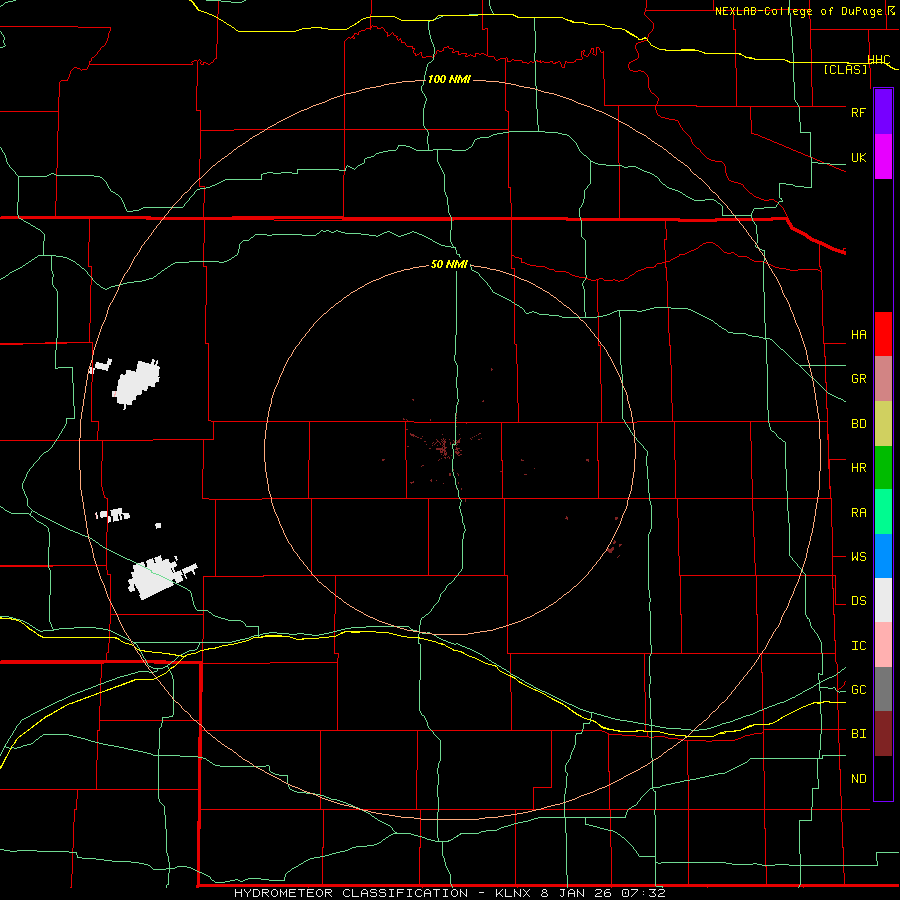Click the DS legend label text
The image size is (900, 900).
click(x=858, y=601)
